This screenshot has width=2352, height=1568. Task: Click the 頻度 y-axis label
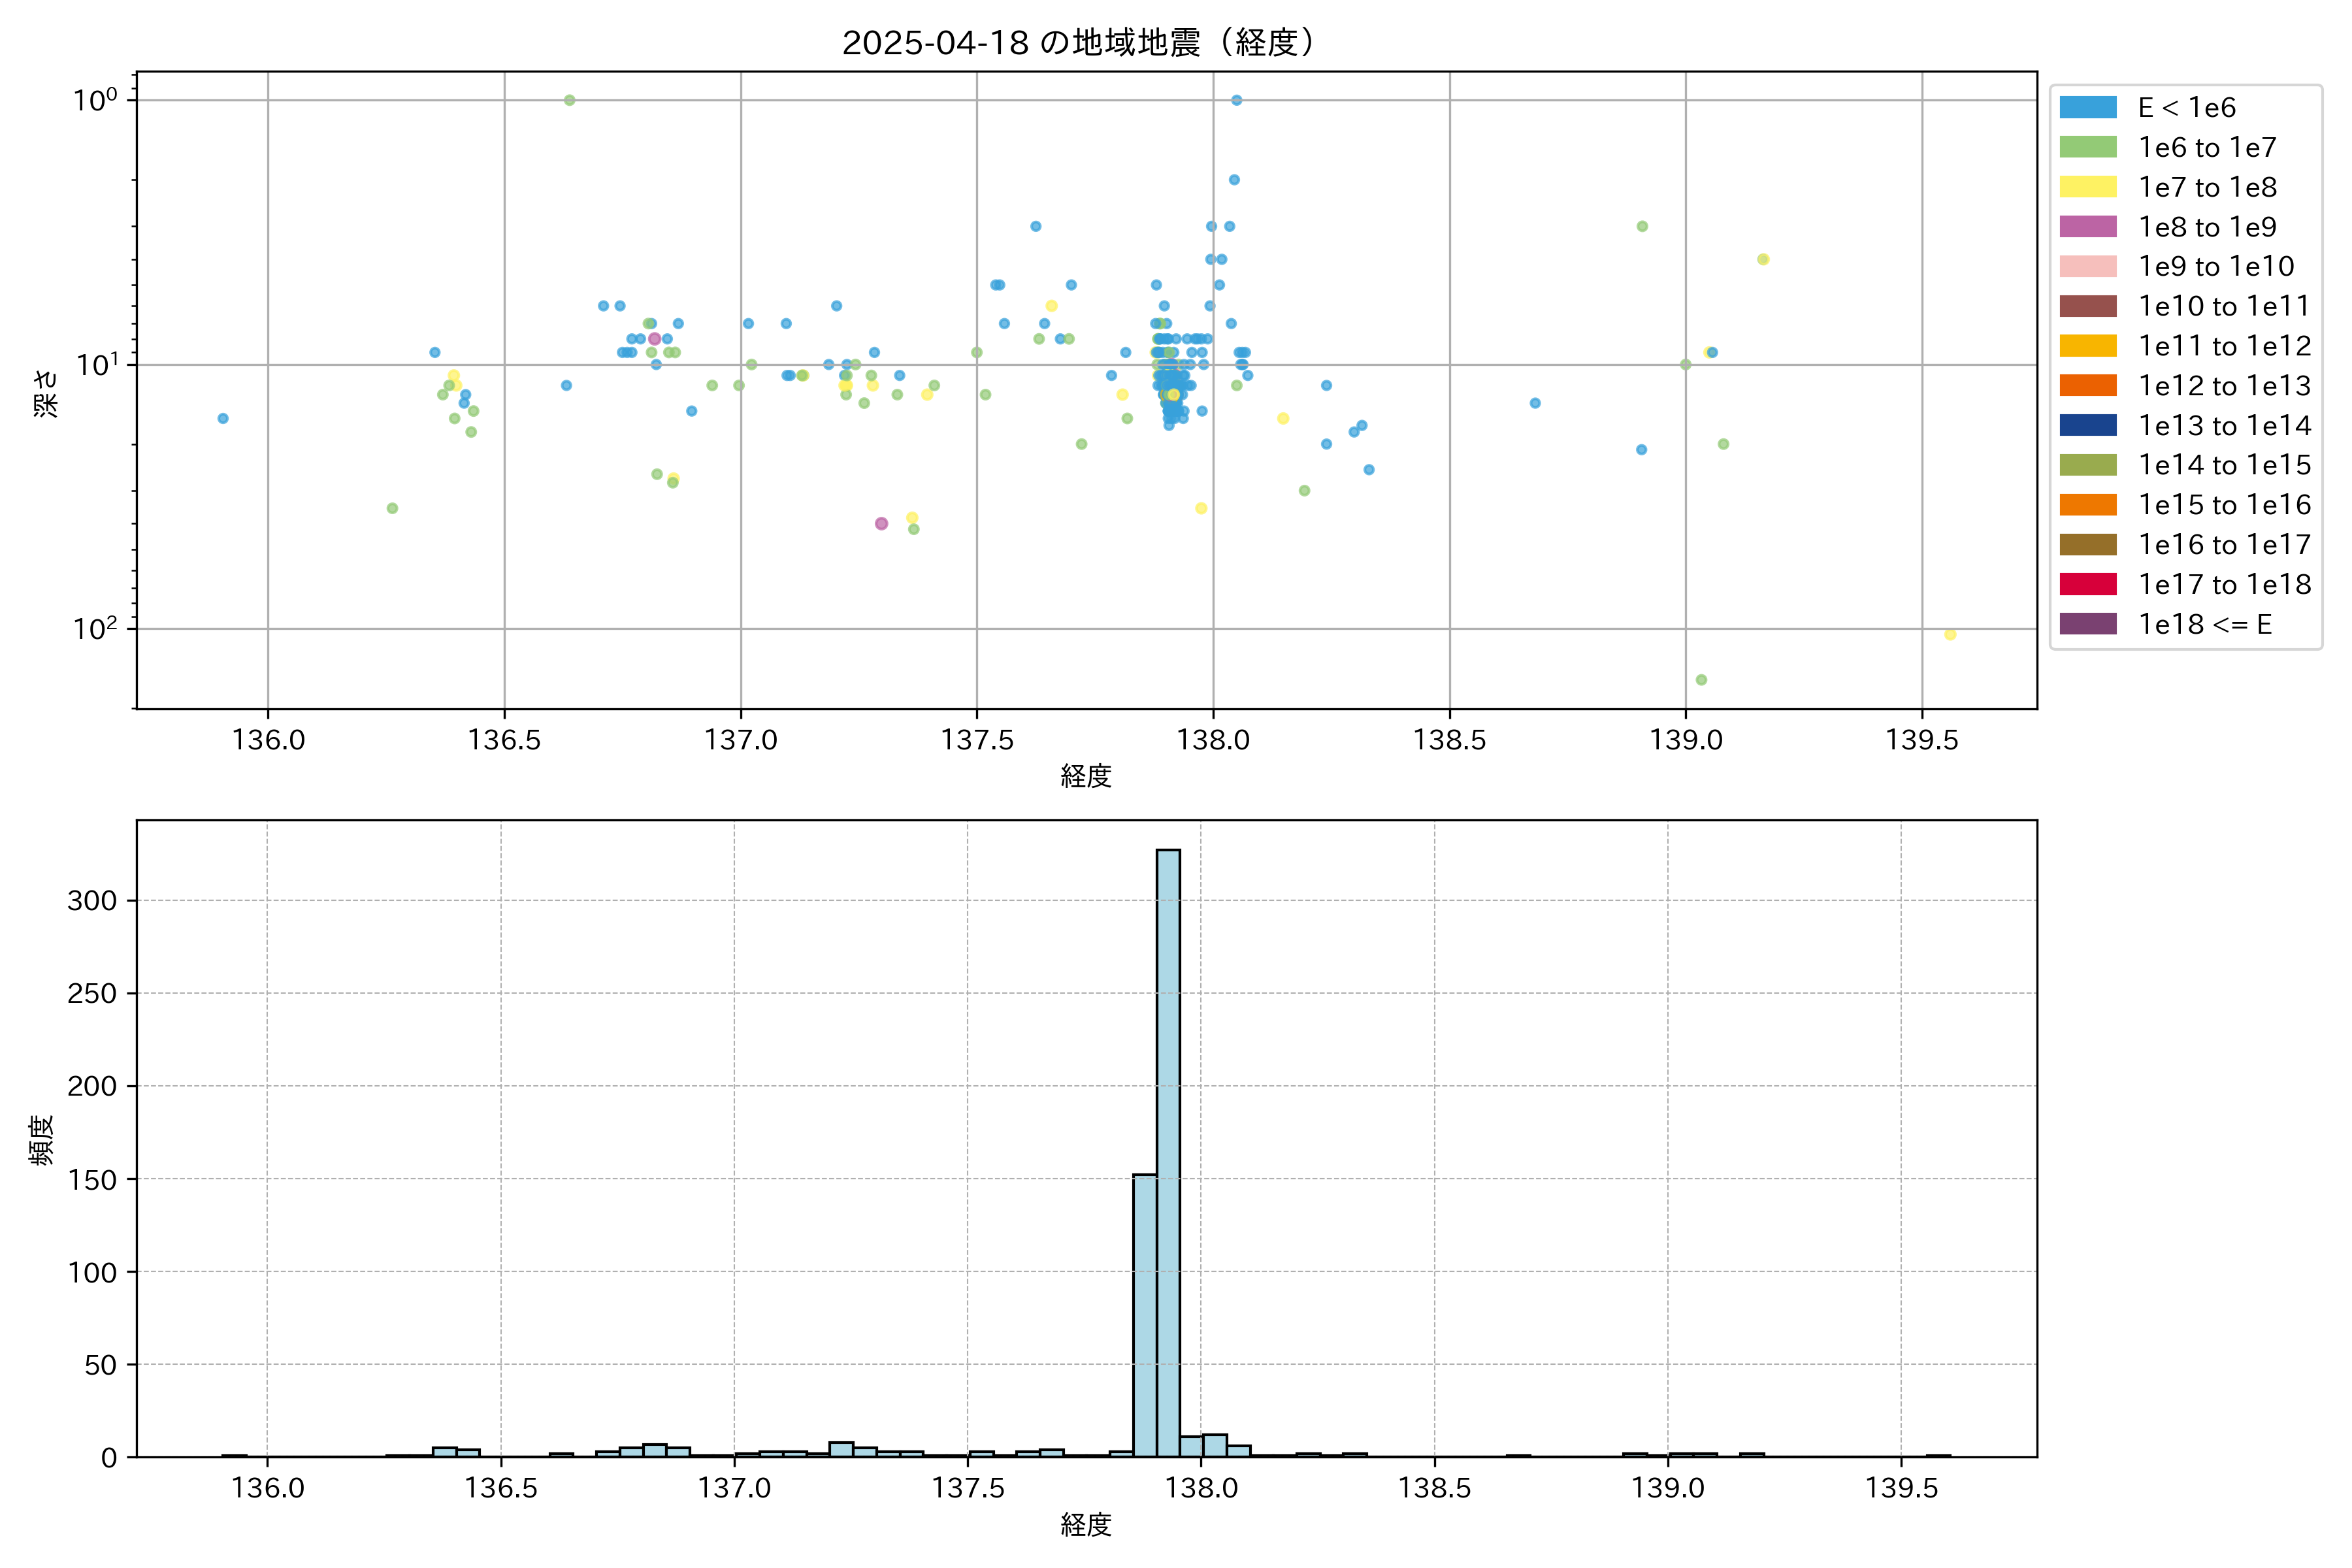point(42,1140)
